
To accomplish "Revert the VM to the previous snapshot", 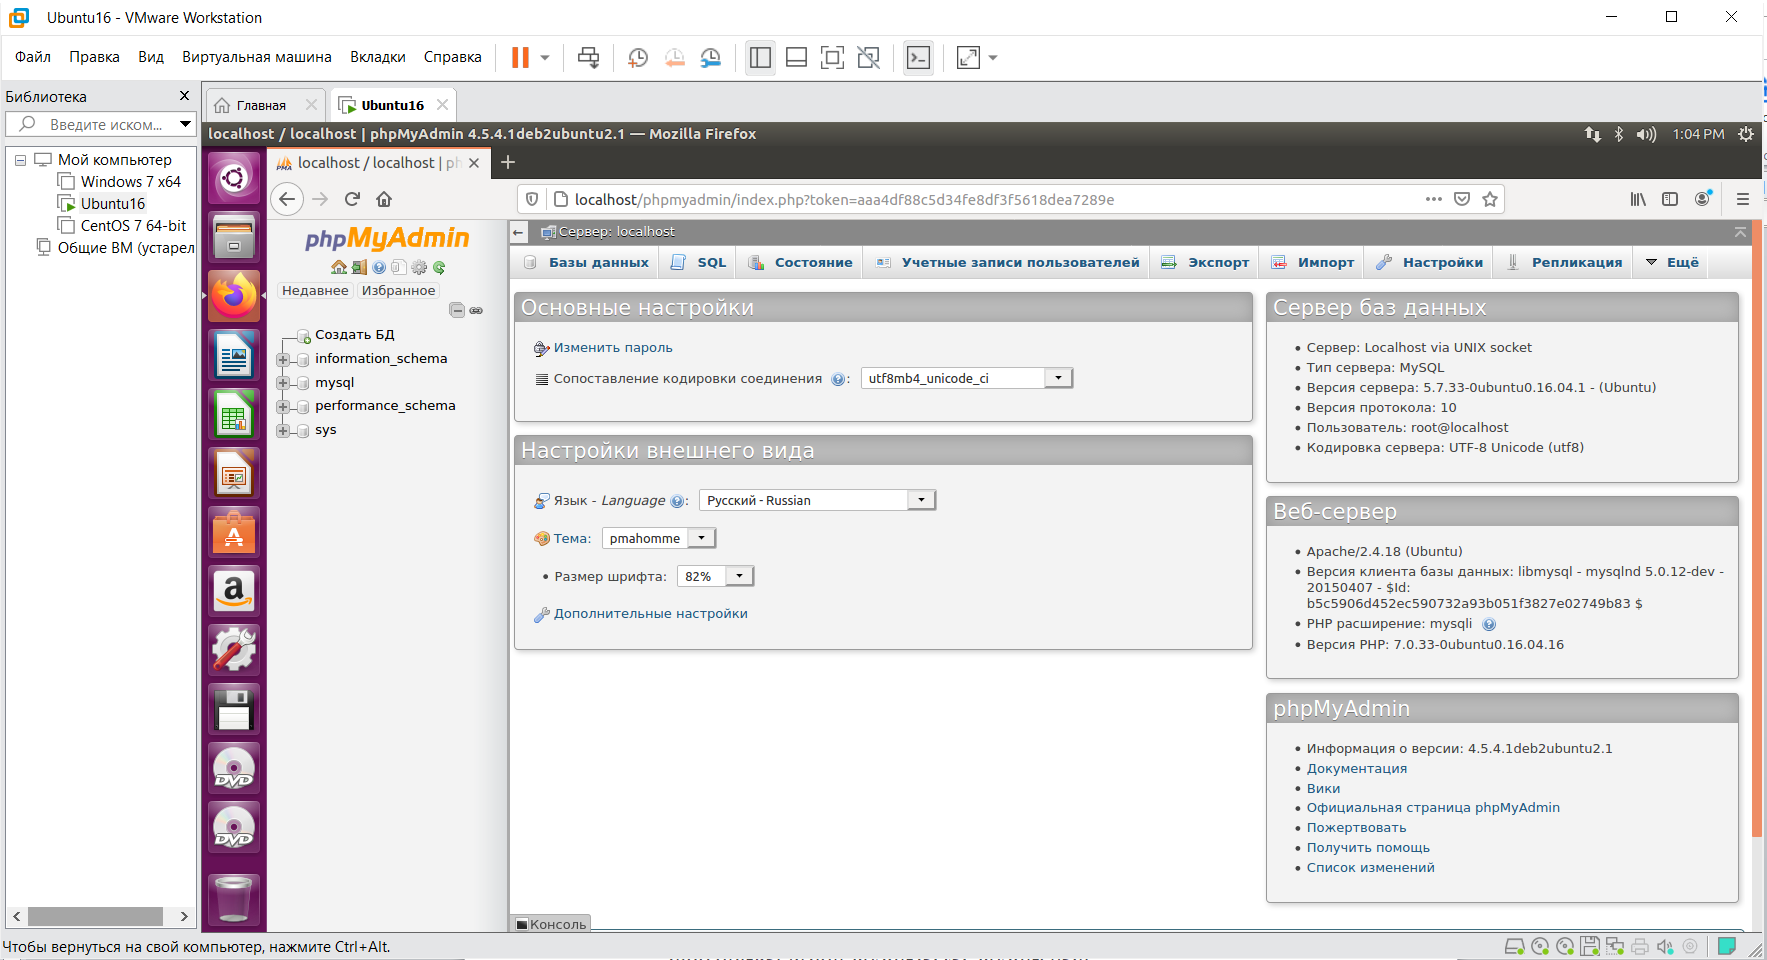I will pos(675,57).
